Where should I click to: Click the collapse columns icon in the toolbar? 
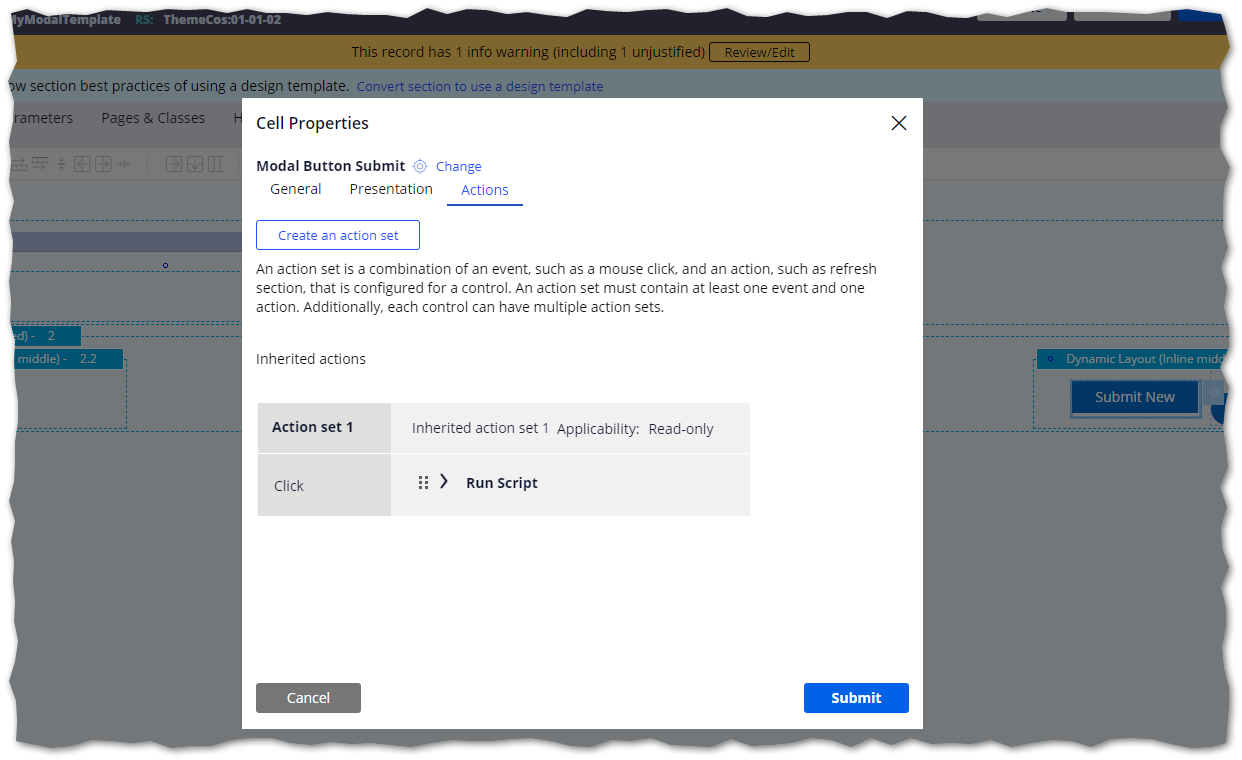pyautogui.click(x=125, y=163)
